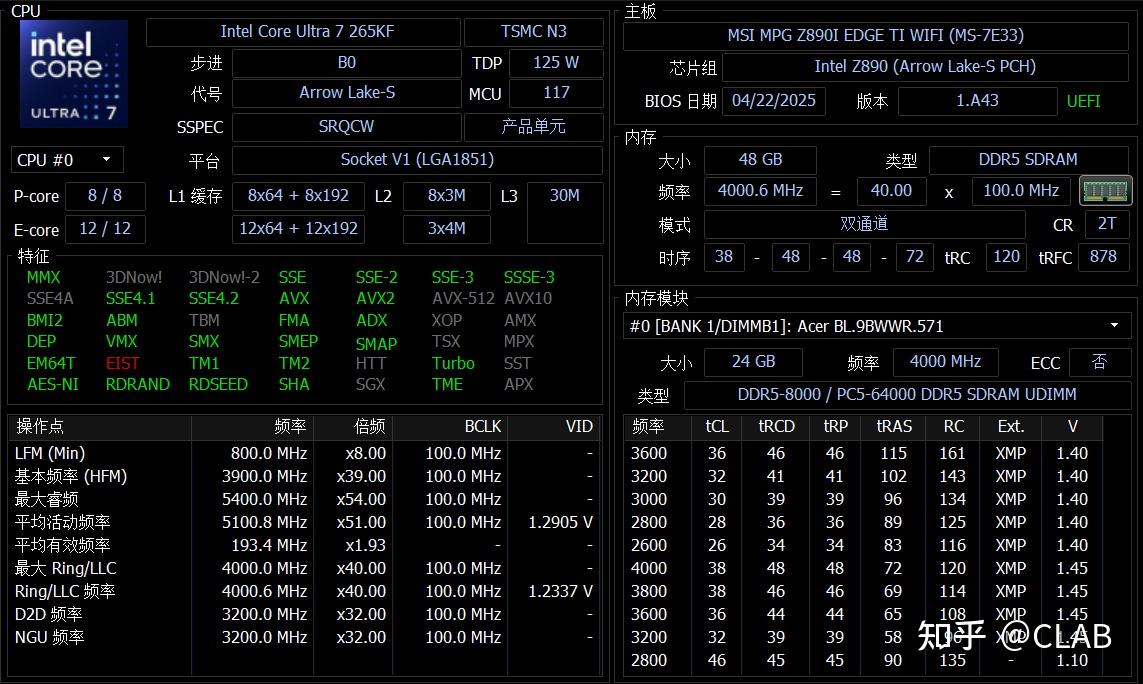Click the 双通道 memory mode box

(864, 223)
